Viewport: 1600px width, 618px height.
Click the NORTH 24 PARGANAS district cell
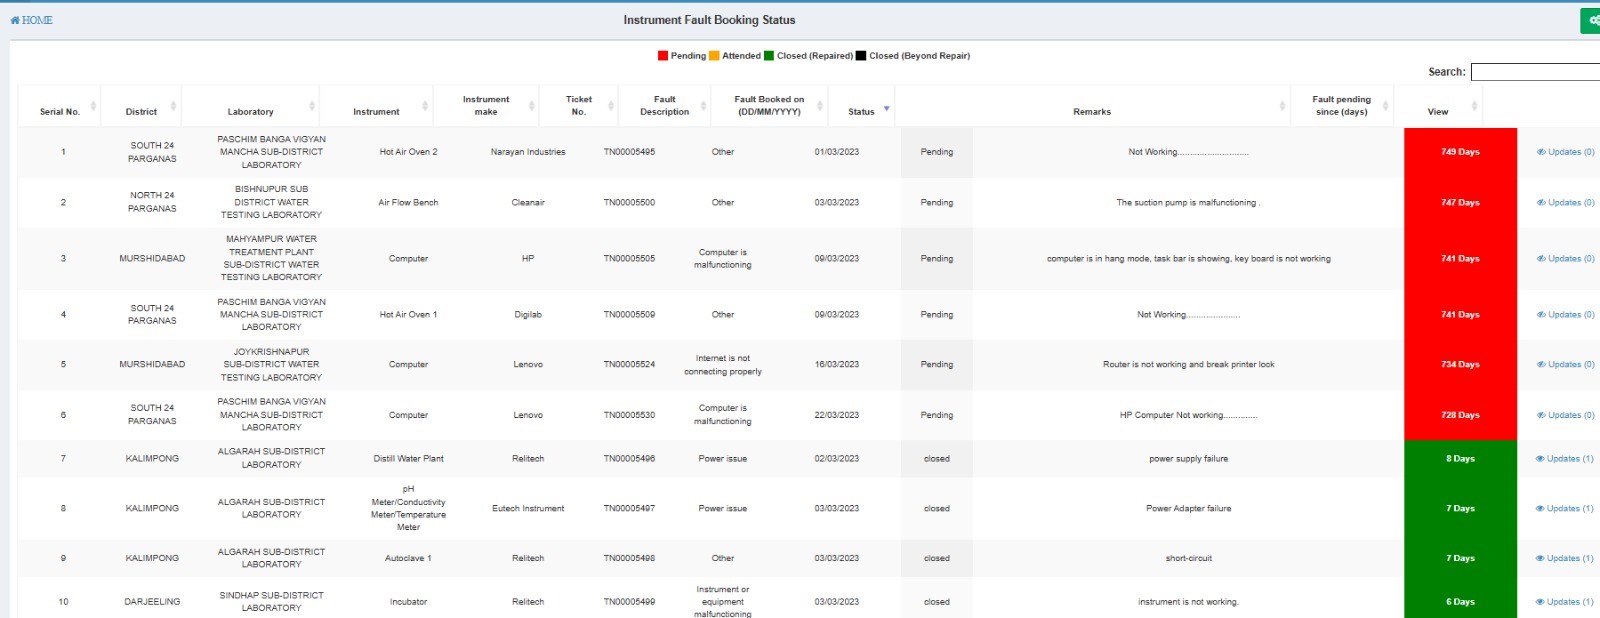point(152,202)
